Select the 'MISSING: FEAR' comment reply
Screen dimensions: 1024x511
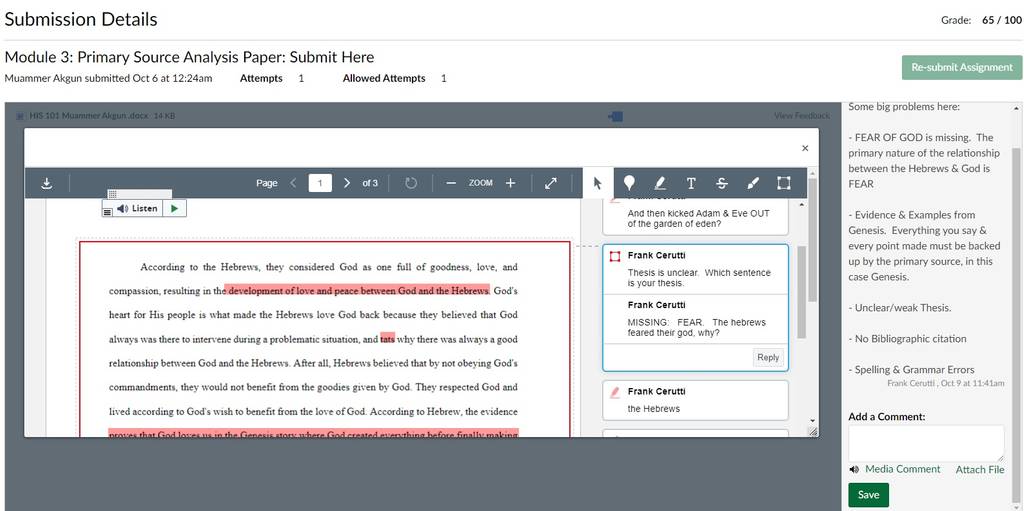[696, 319]
